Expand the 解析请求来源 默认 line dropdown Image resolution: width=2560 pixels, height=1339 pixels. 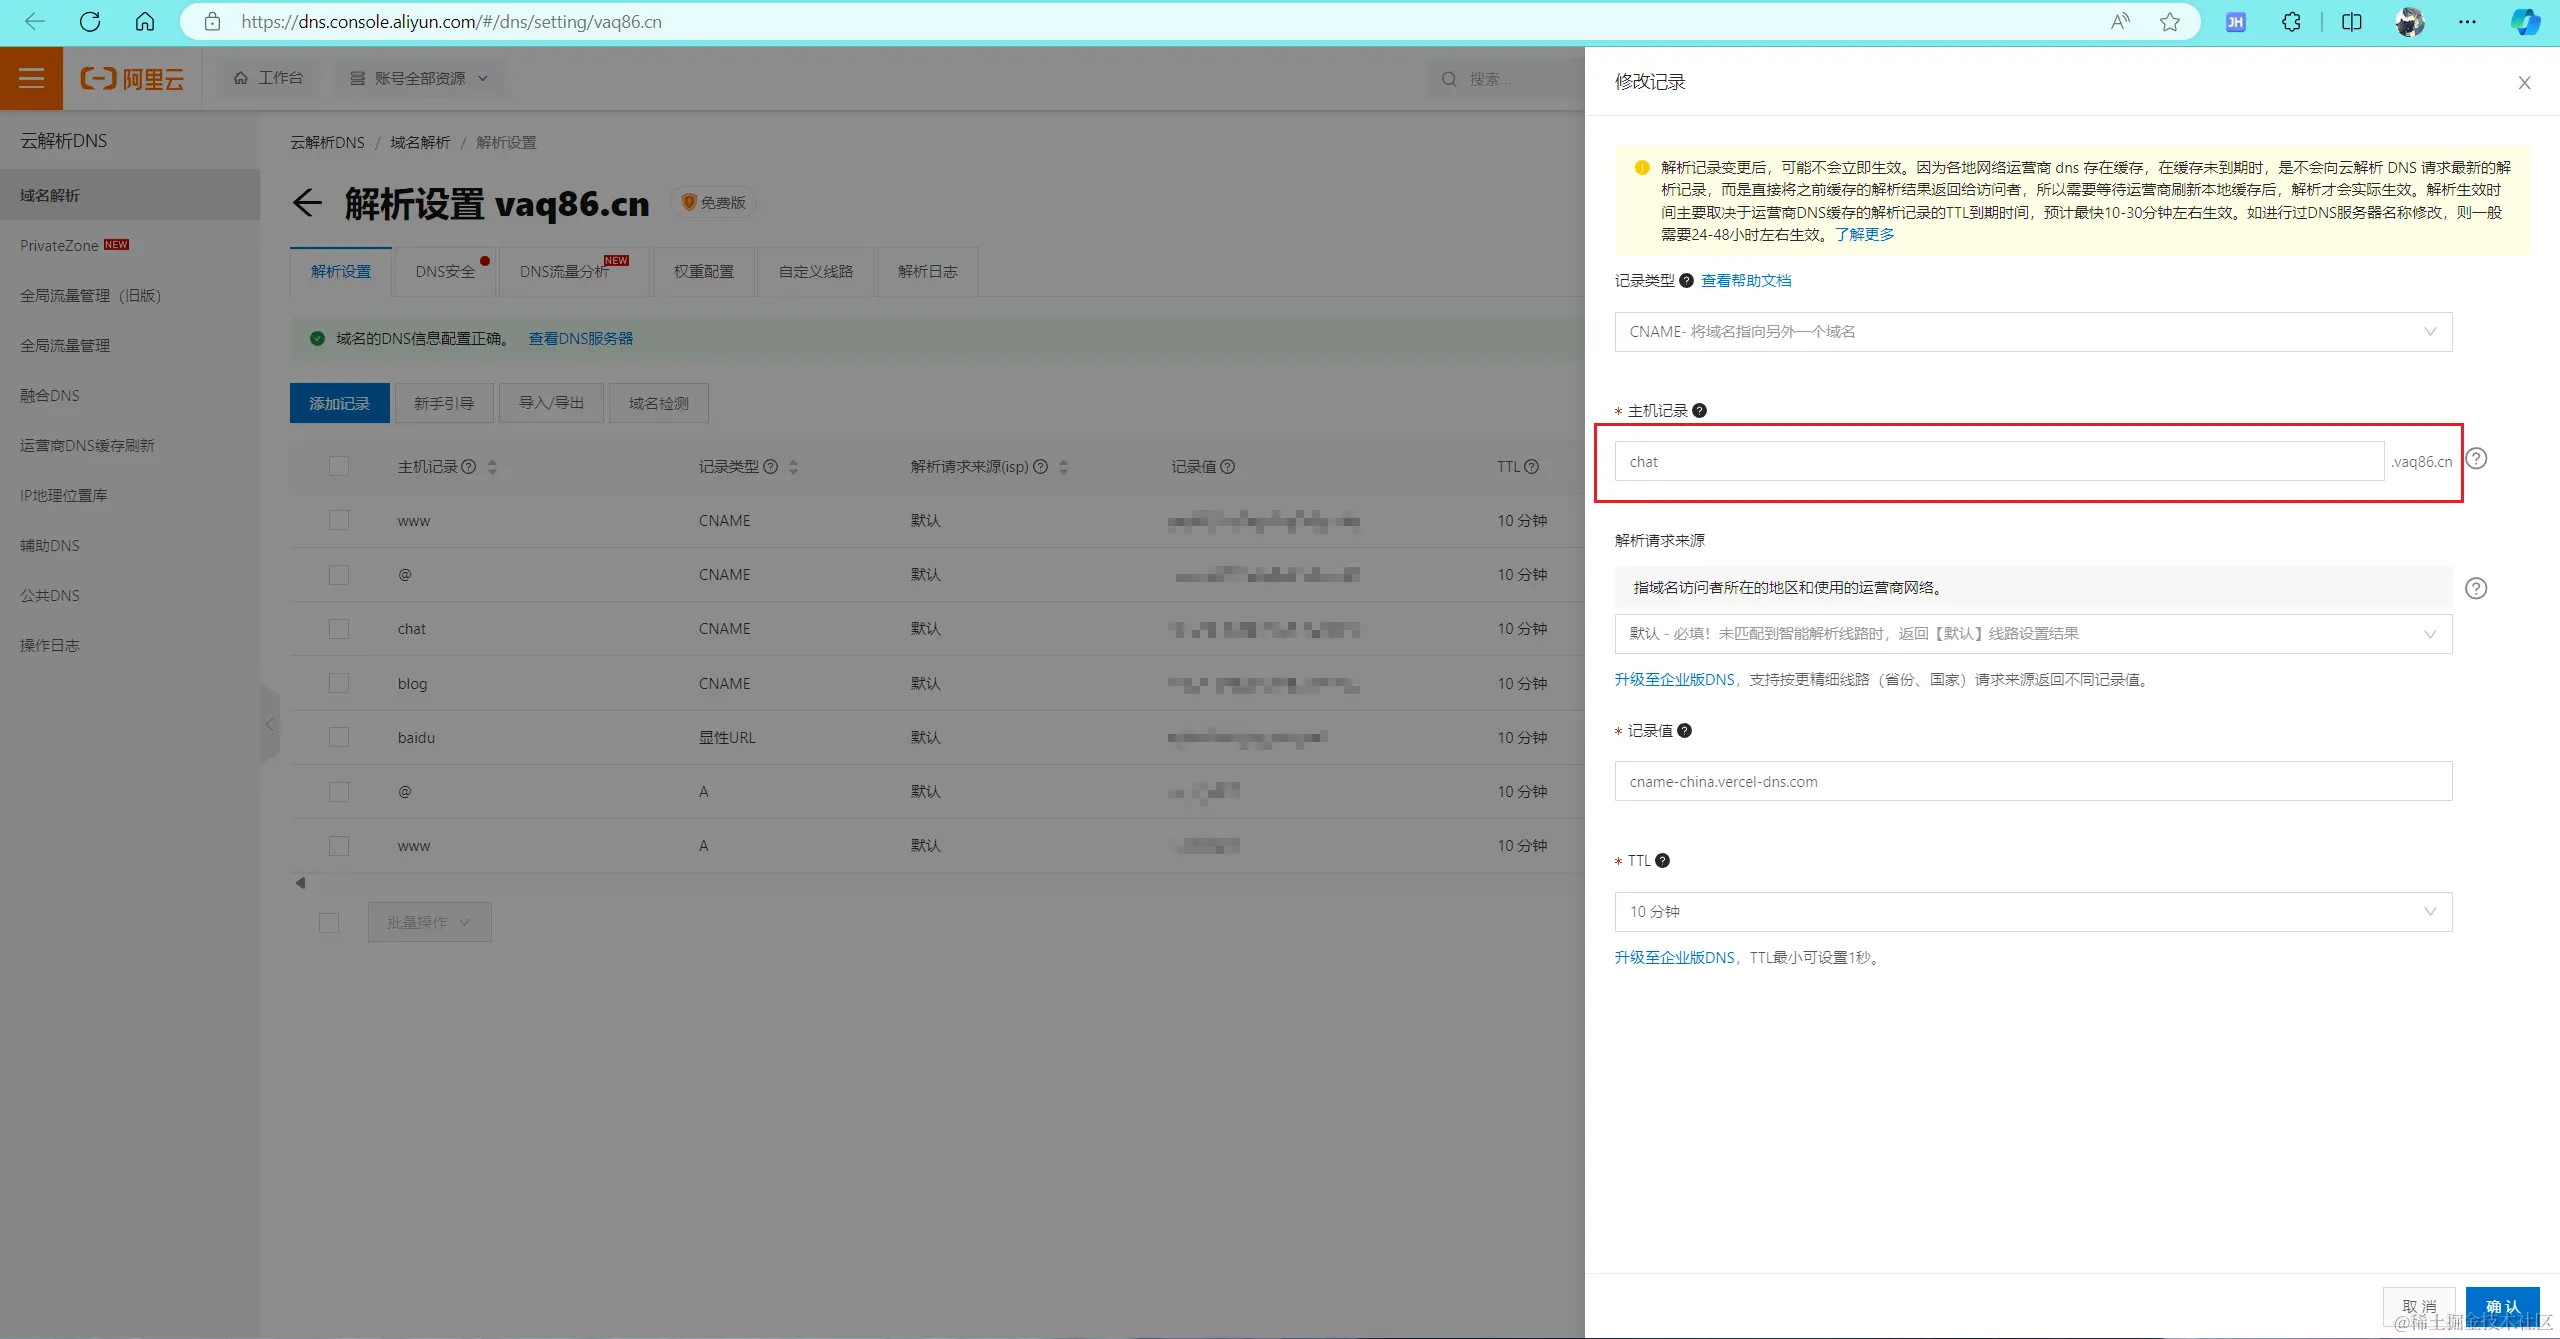tap(2032, 634)
